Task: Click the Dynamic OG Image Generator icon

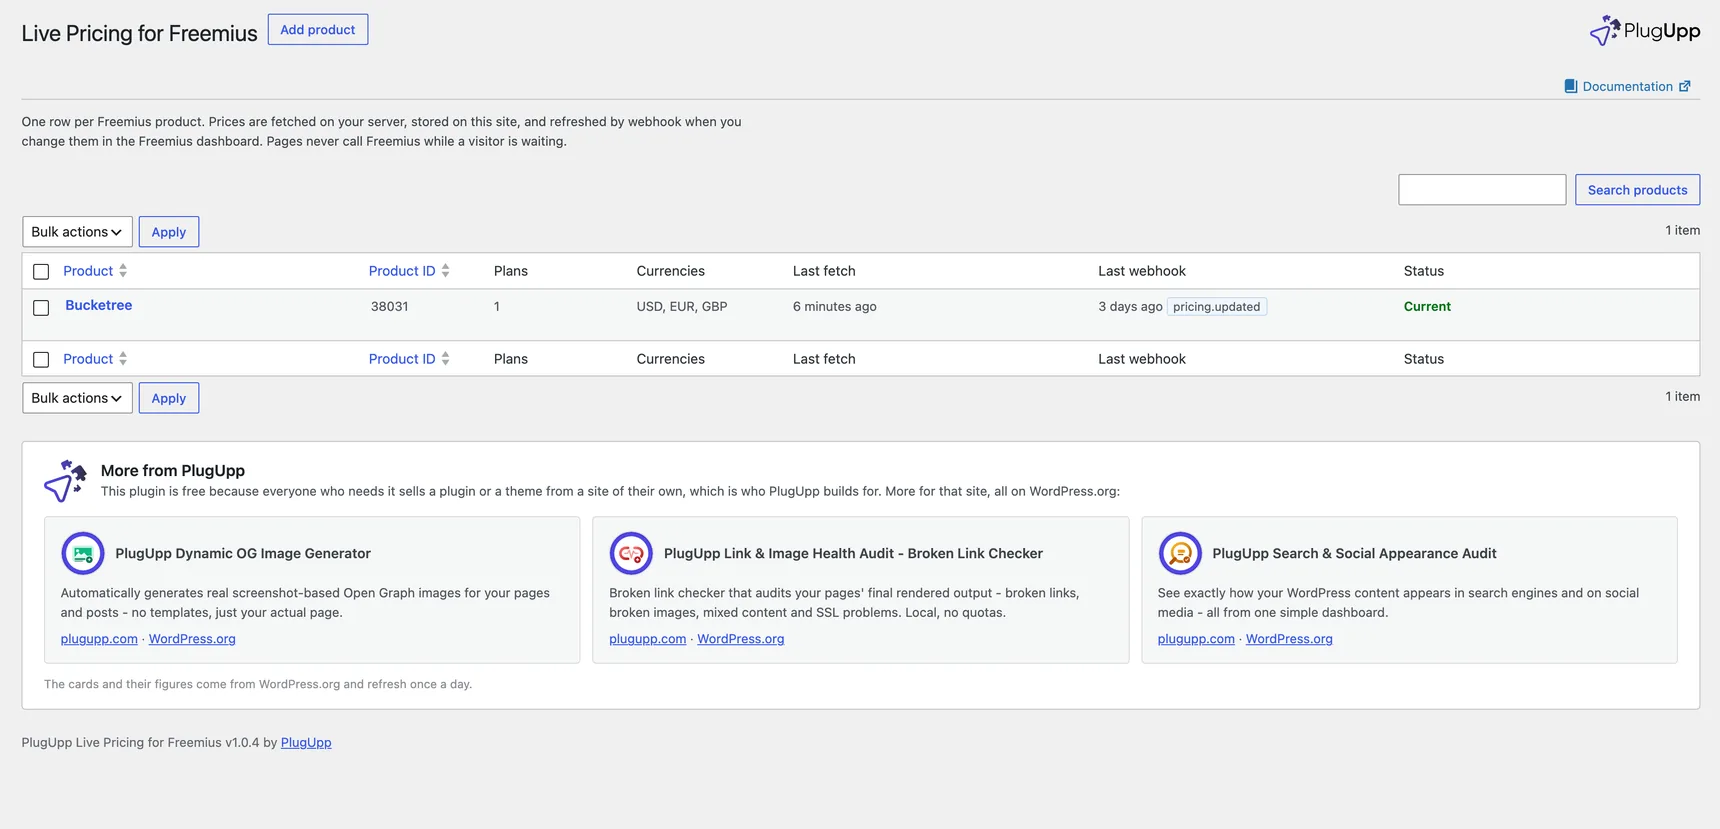Action: click(83, 553)
